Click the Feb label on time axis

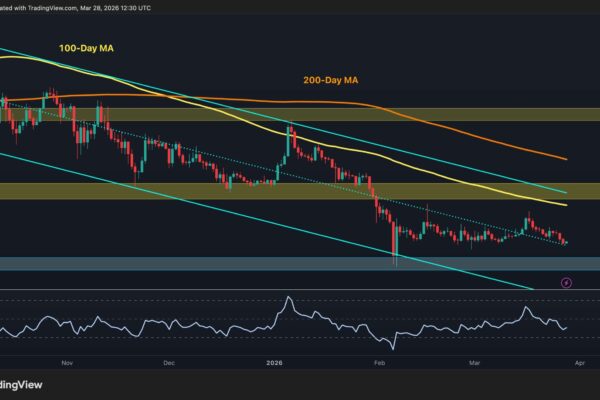coord(381,365)
